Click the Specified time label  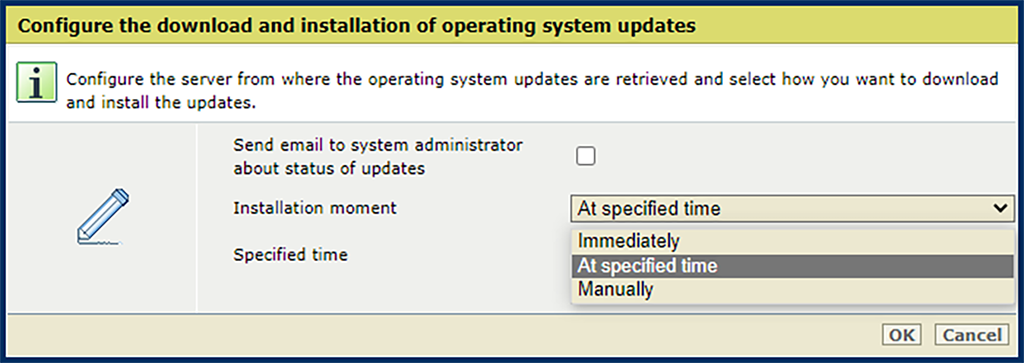click(x=291, y=255)
